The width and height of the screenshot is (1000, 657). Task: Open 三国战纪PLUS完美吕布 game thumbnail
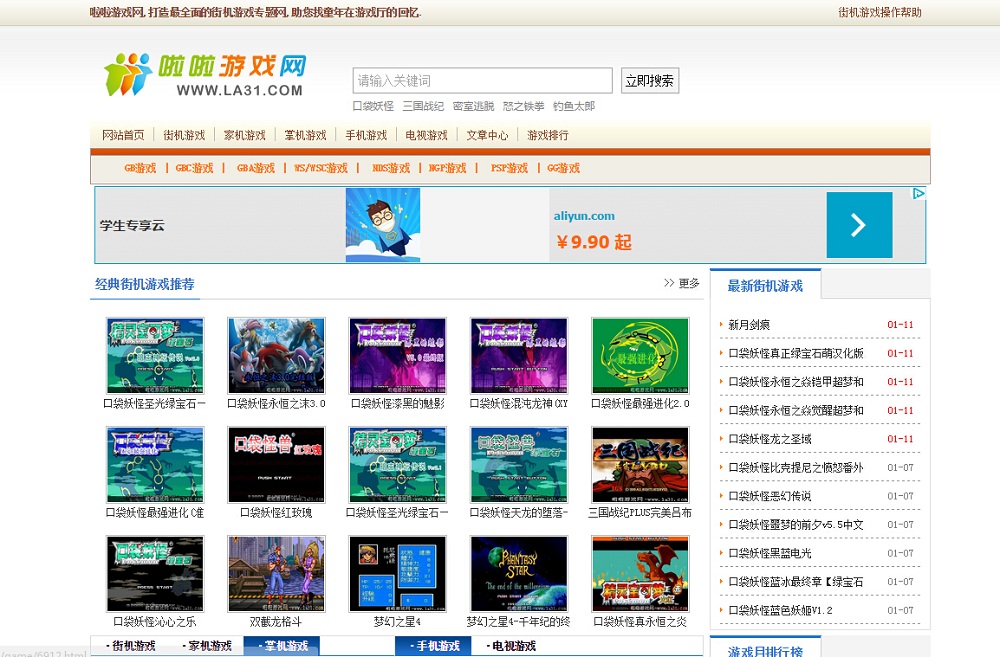coord(640,464)
